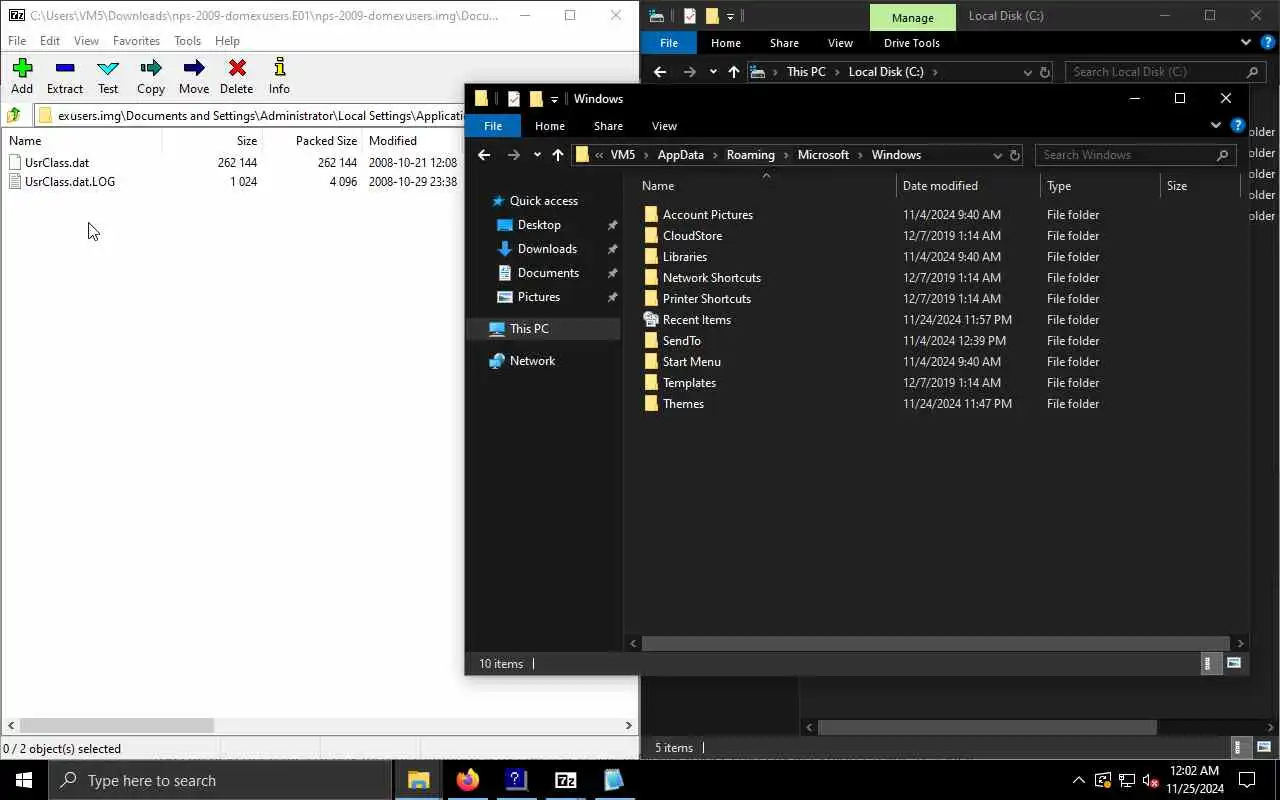Click This PC breadcrumb in Local Disk window
Screen dimensions: 1280x800
pos(806,72)
